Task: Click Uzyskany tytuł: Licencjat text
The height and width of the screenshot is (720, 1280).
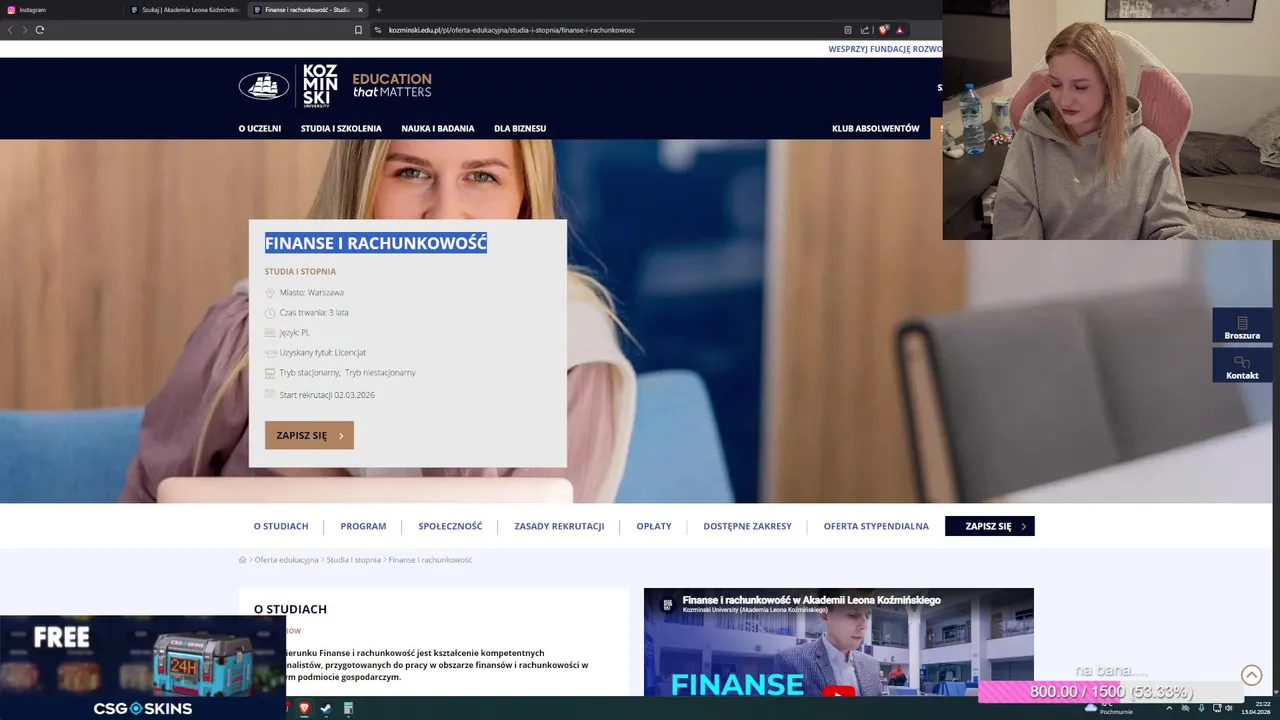Action: coord(322,353)
